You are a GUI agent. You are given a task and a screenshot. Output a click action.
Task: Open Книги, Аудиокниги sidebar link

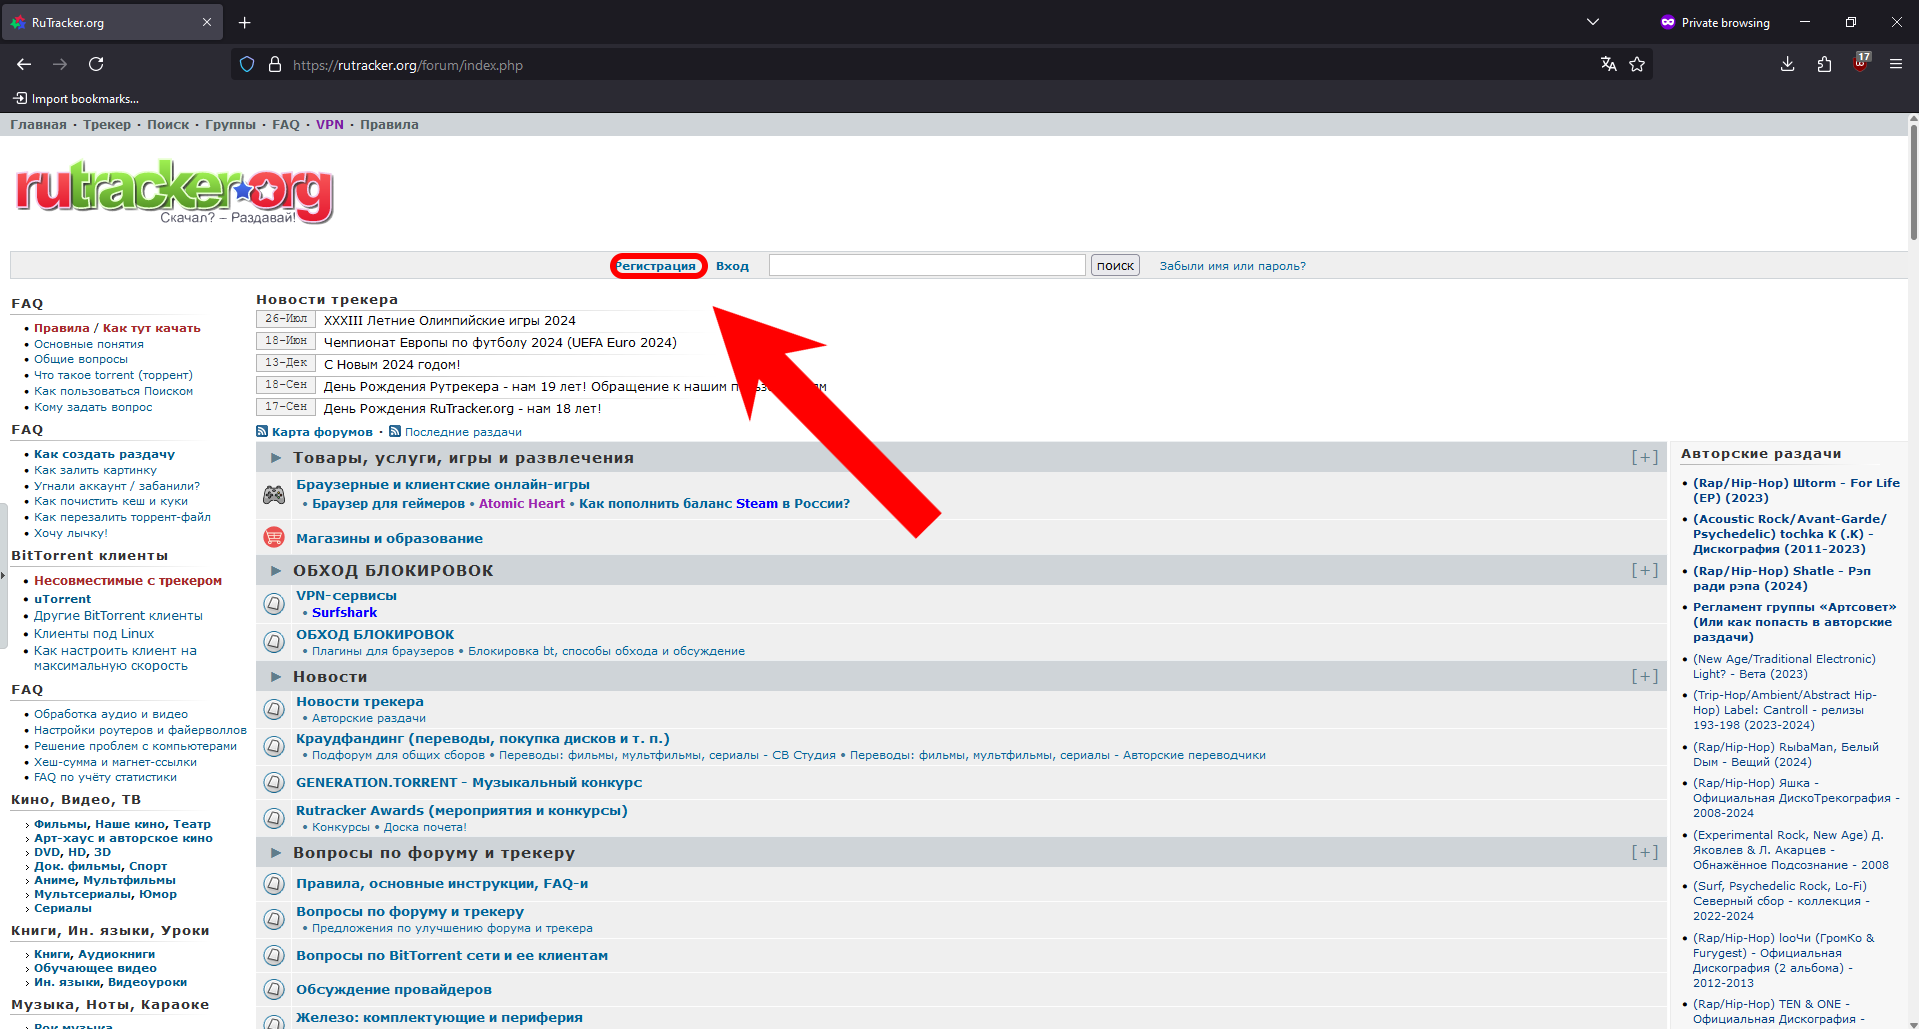pos(94,954)
